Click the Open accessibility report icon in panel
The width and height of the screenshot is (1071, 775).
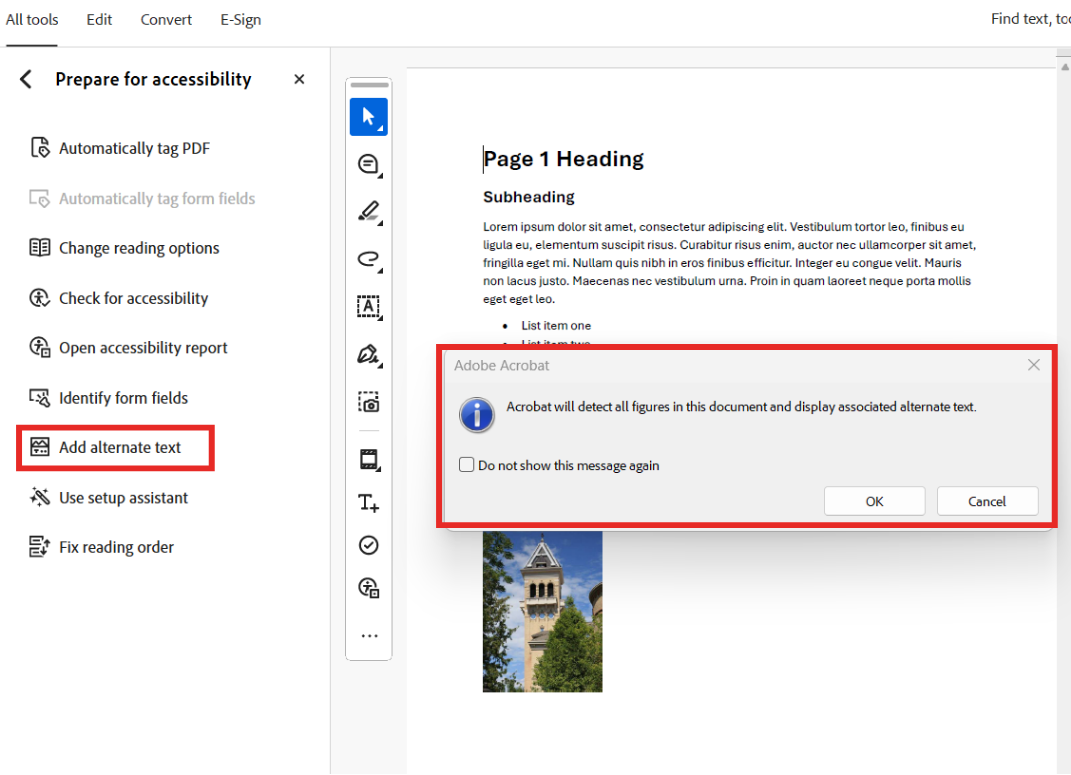(40, 348)
